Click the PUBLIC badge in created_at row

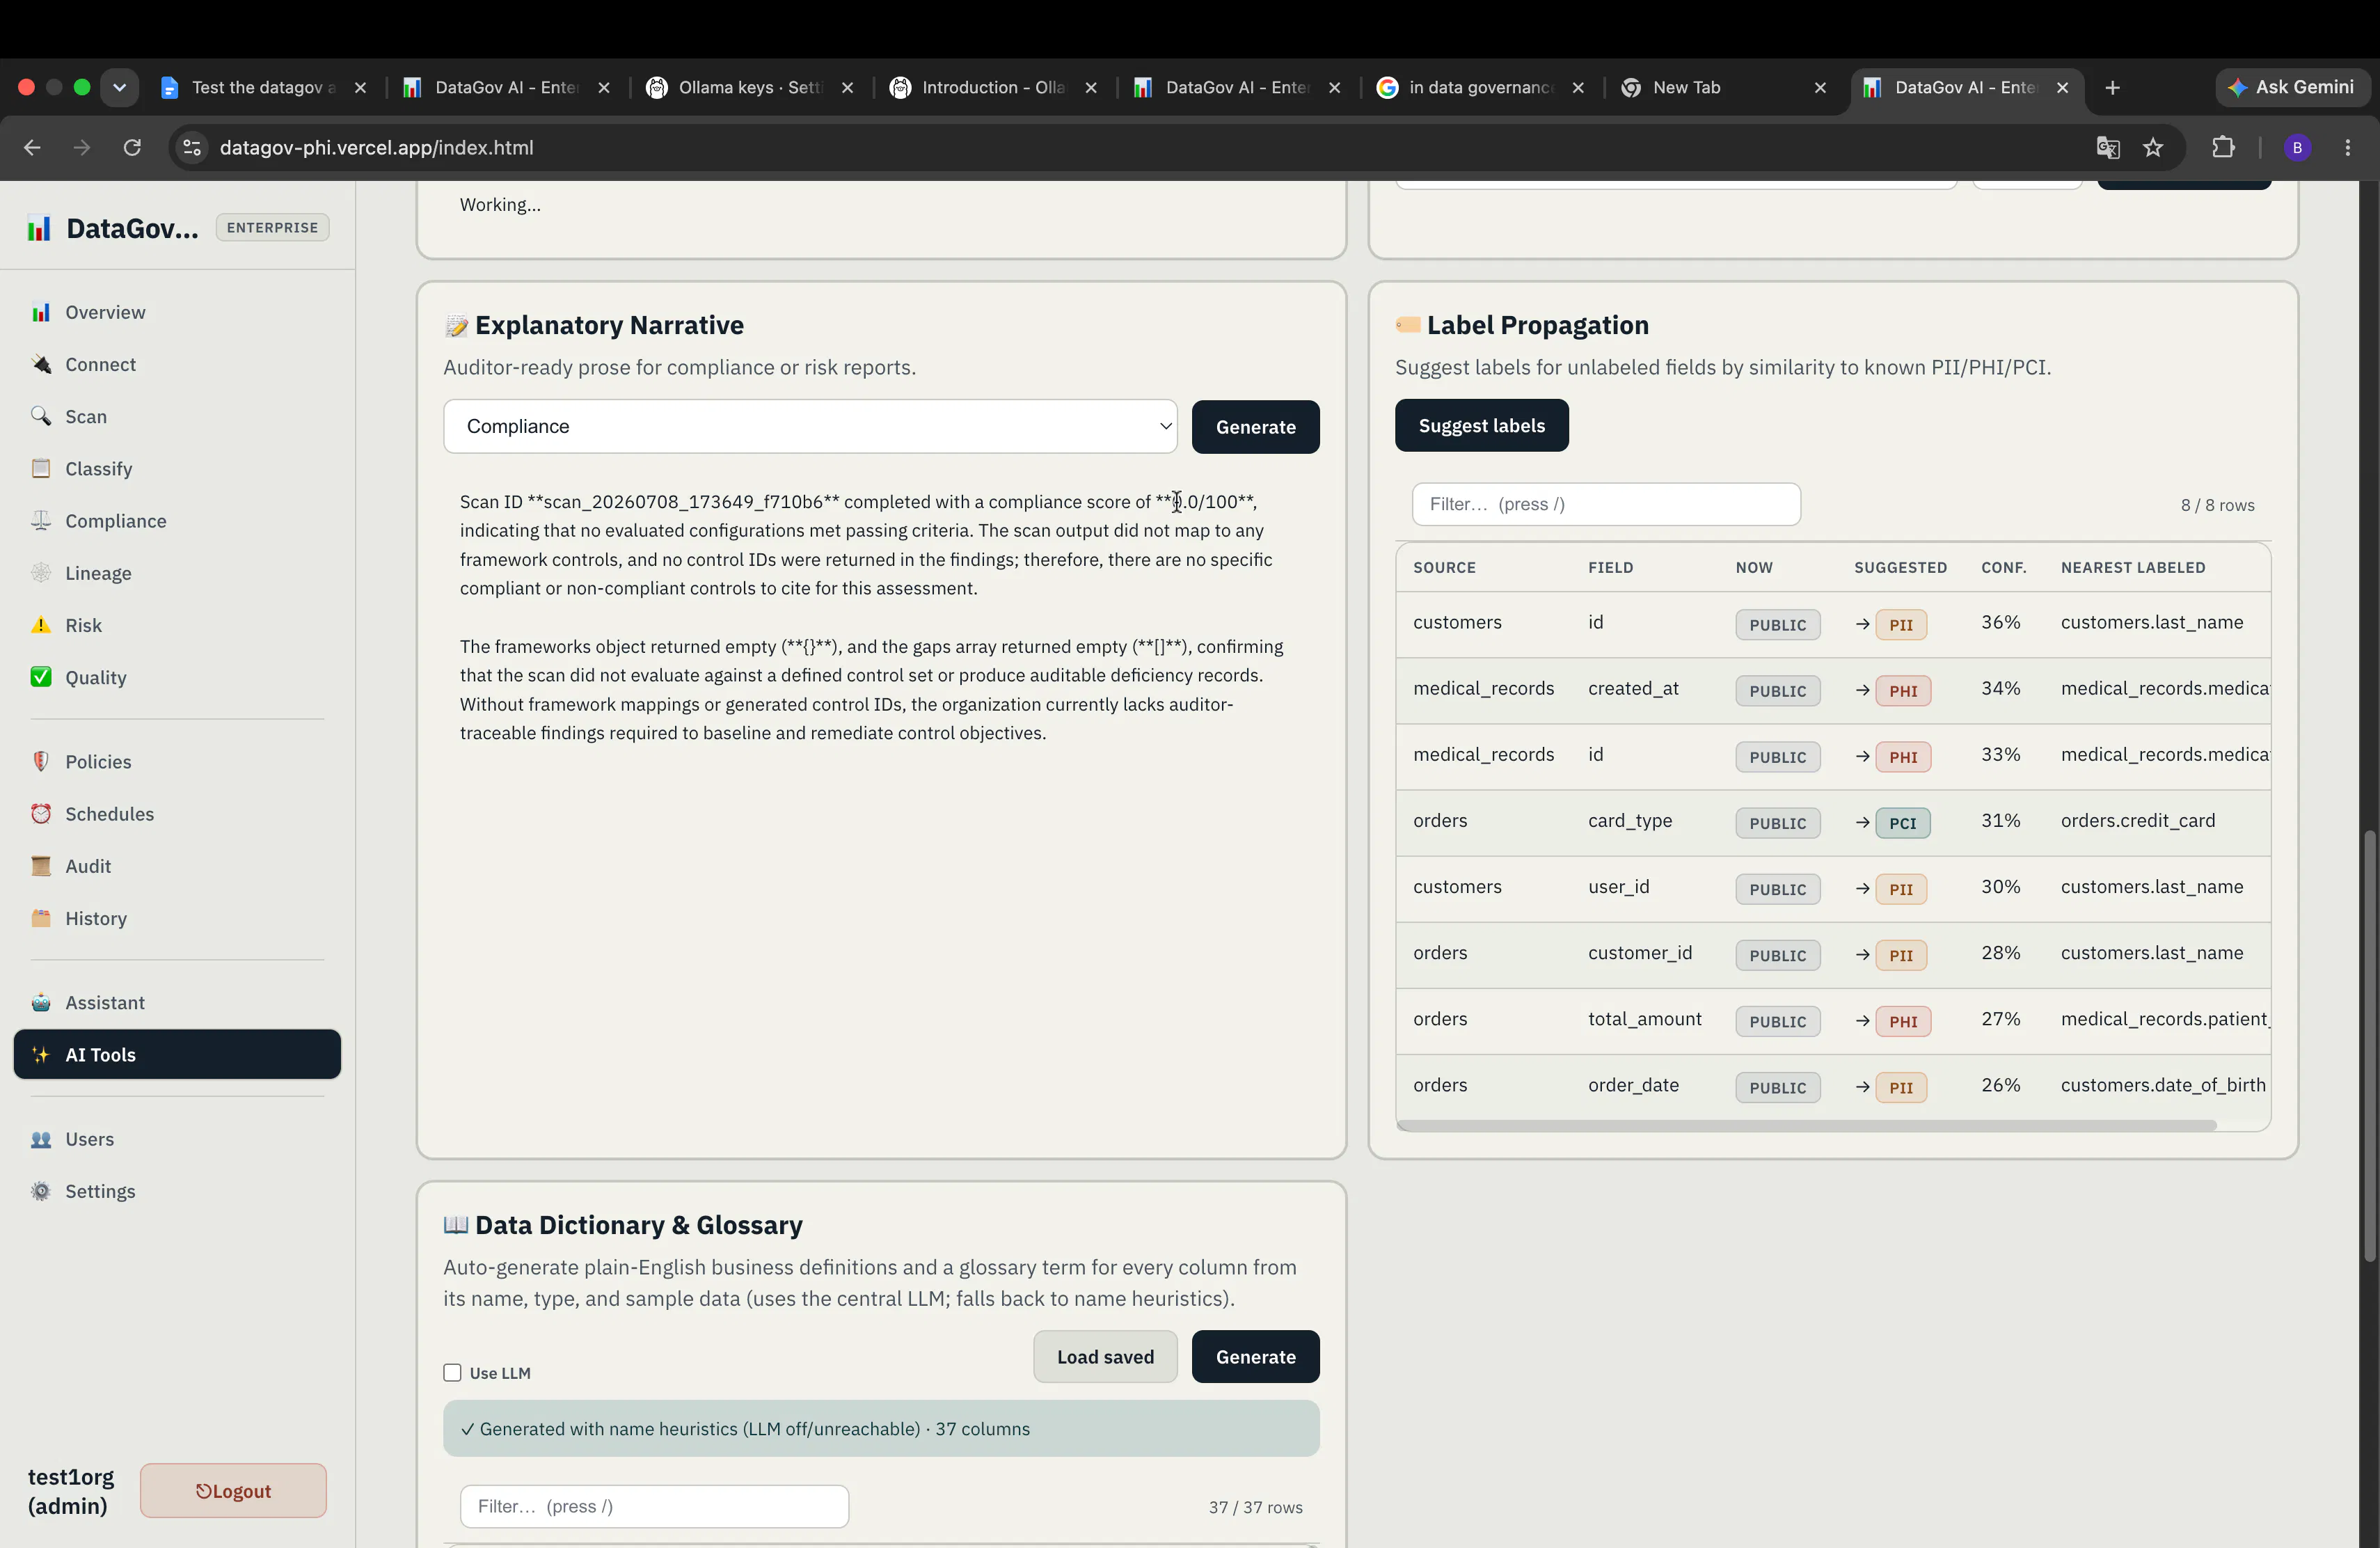click(x=1777, y=691)
